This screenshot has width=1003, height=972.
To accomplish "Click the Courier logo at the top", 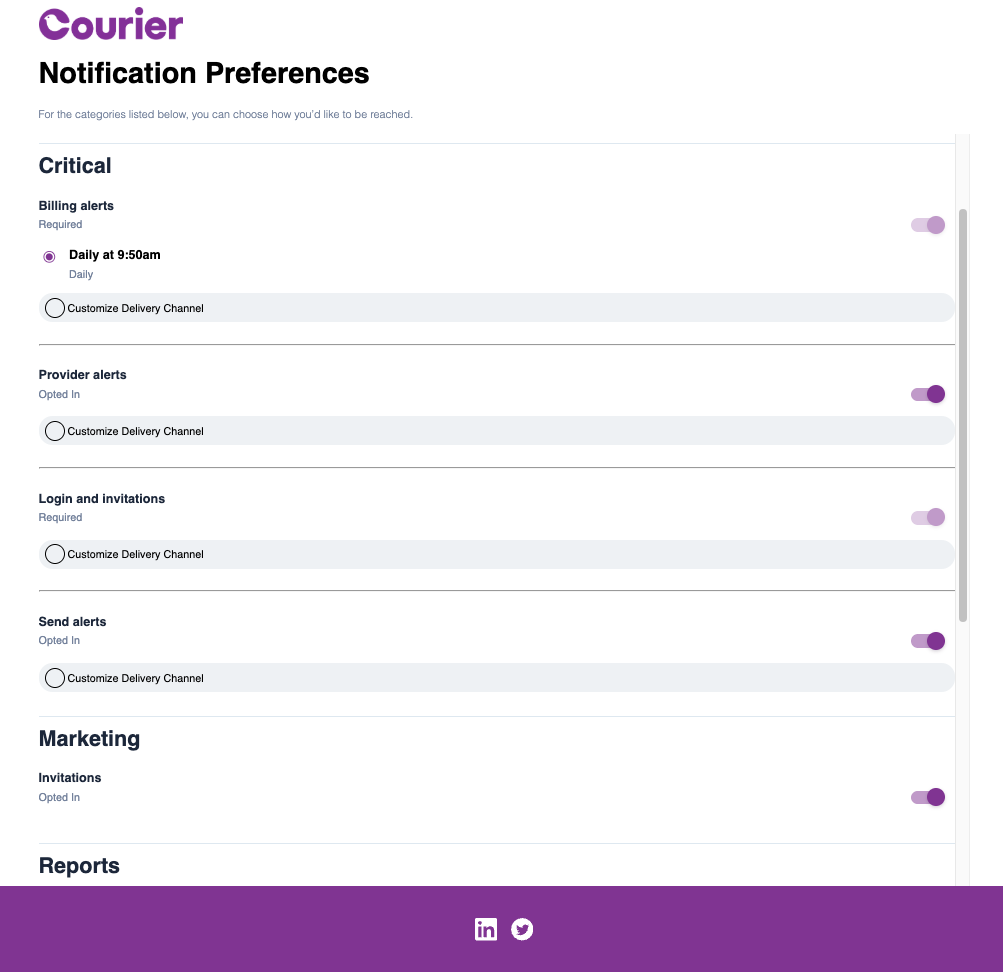I will [110, 24].
